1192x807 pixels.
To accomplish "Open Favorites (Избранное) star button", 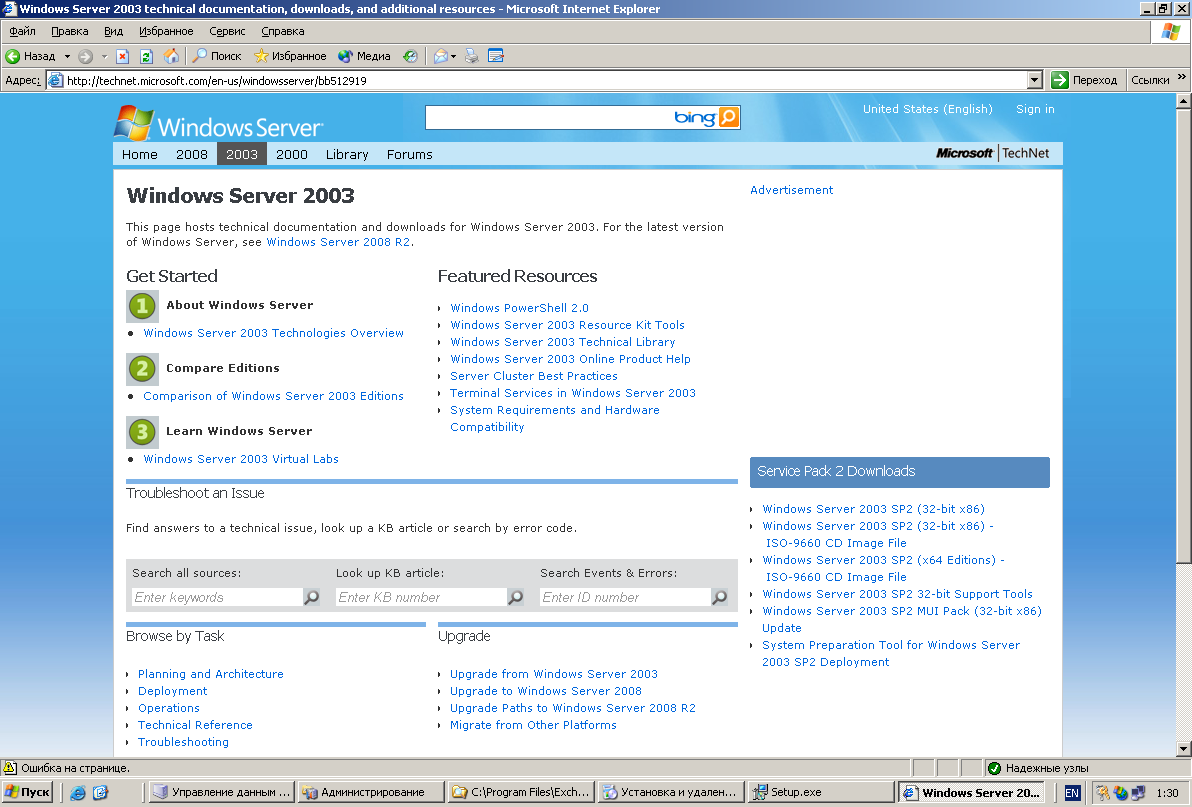I will [x=290, y=56].
